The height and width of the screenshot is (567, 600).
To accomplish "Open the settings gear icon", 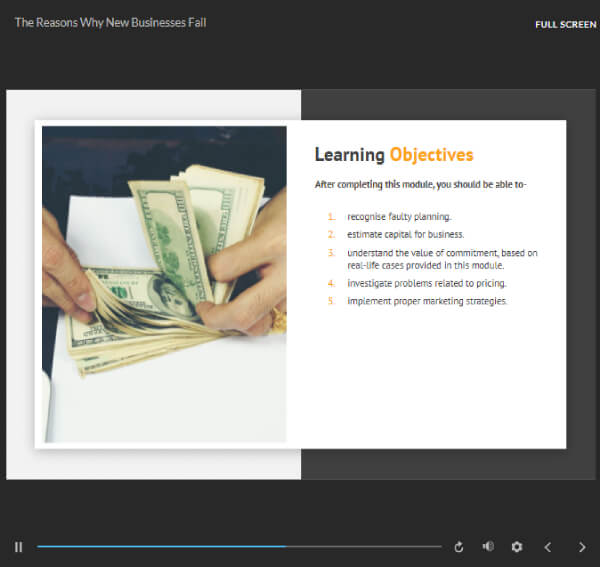I will pos(517,547).
